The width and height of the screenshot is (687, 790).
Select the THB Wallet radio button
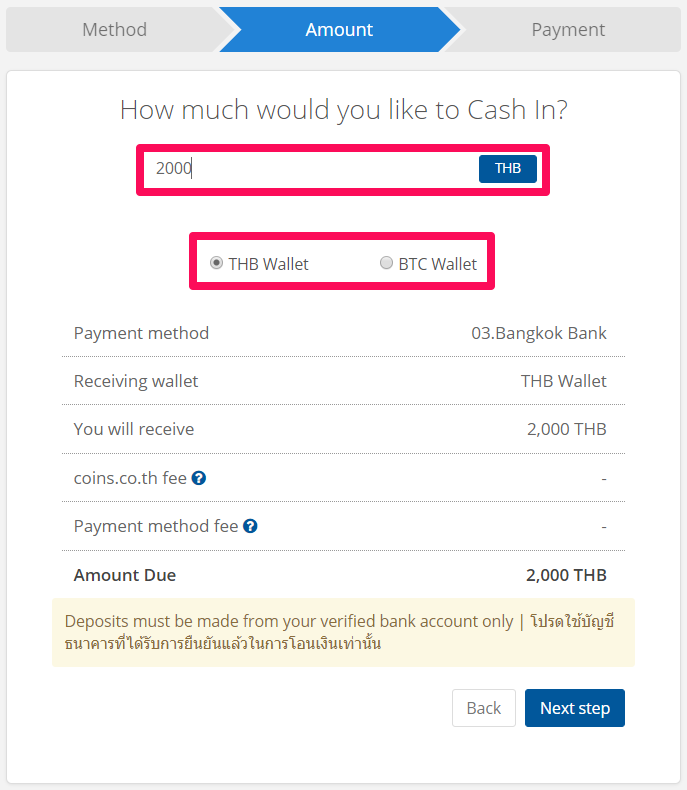216,263
